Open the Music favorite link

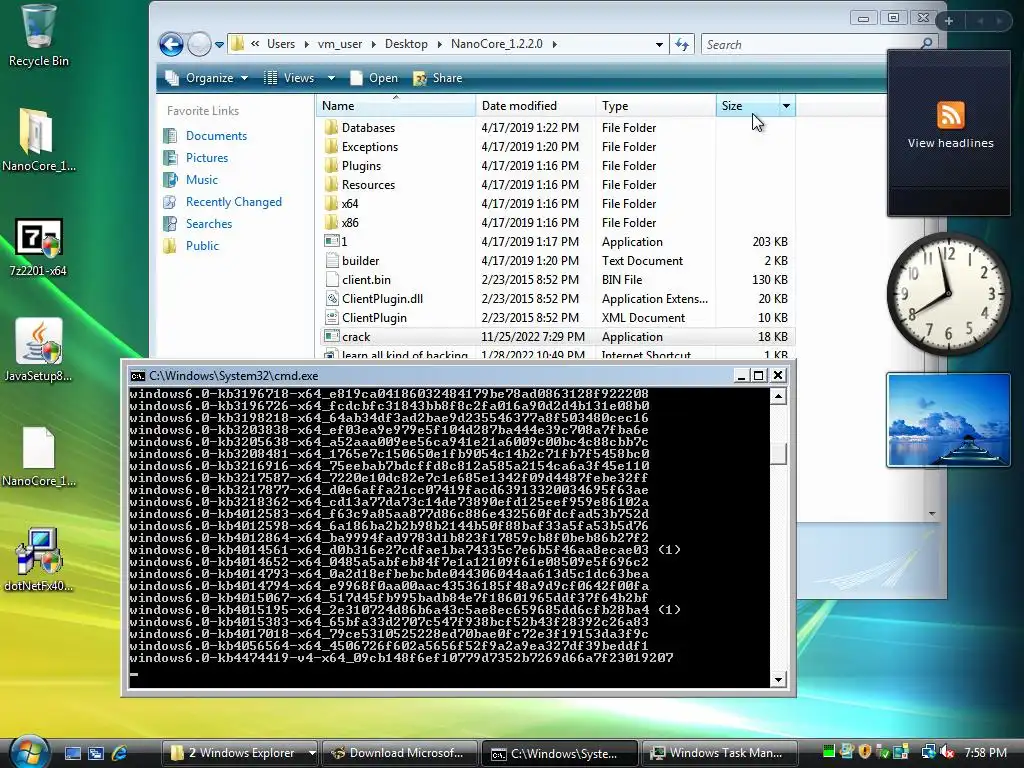tap(201, 180)
